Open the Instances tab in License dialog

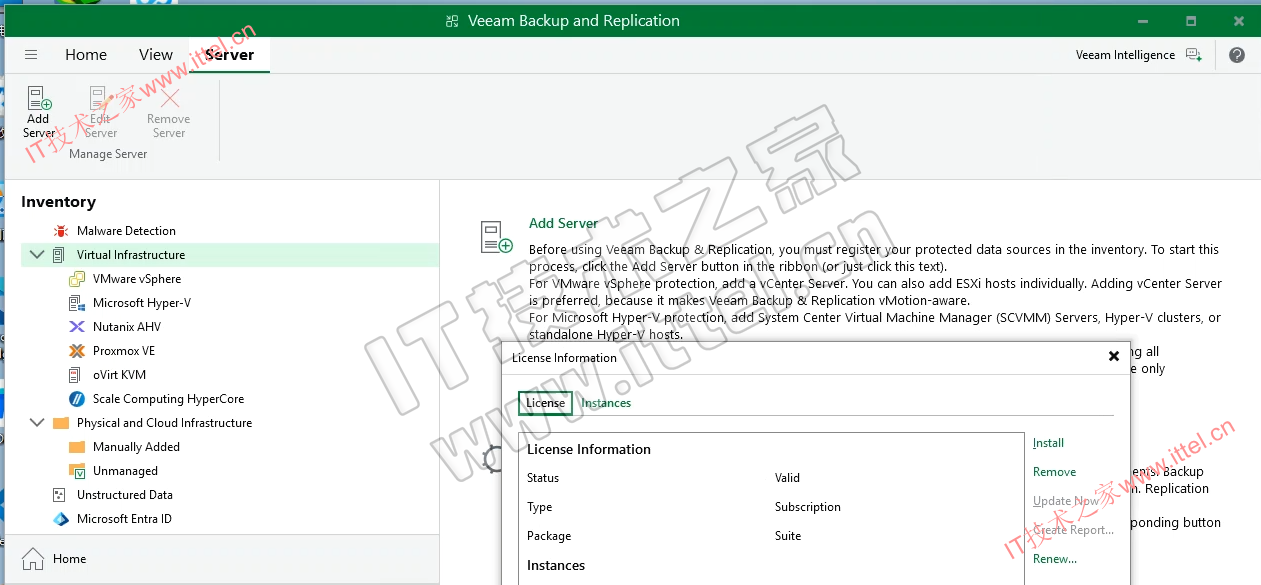coord(606,403)
